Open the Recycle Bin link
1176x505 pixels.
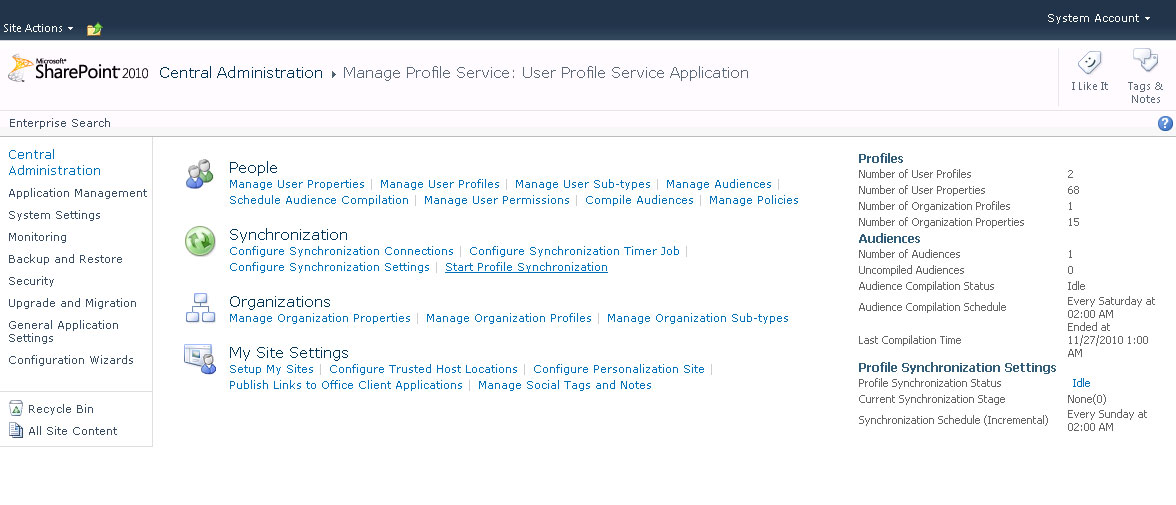[x=61, y=409]
